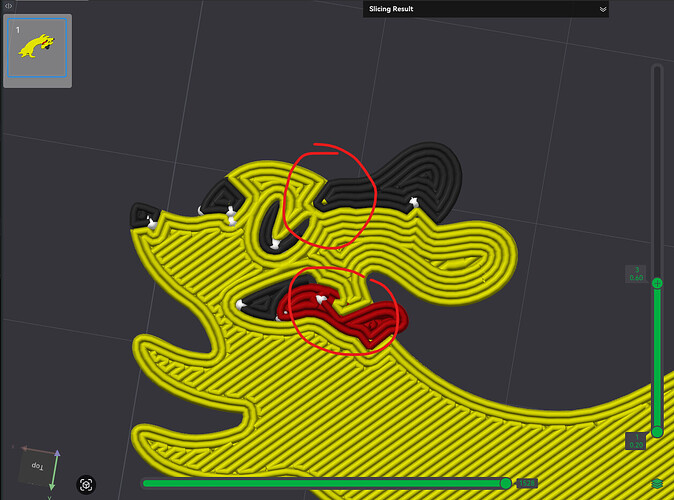Toggle the perspective camera view icon

(x=86, y=485)
